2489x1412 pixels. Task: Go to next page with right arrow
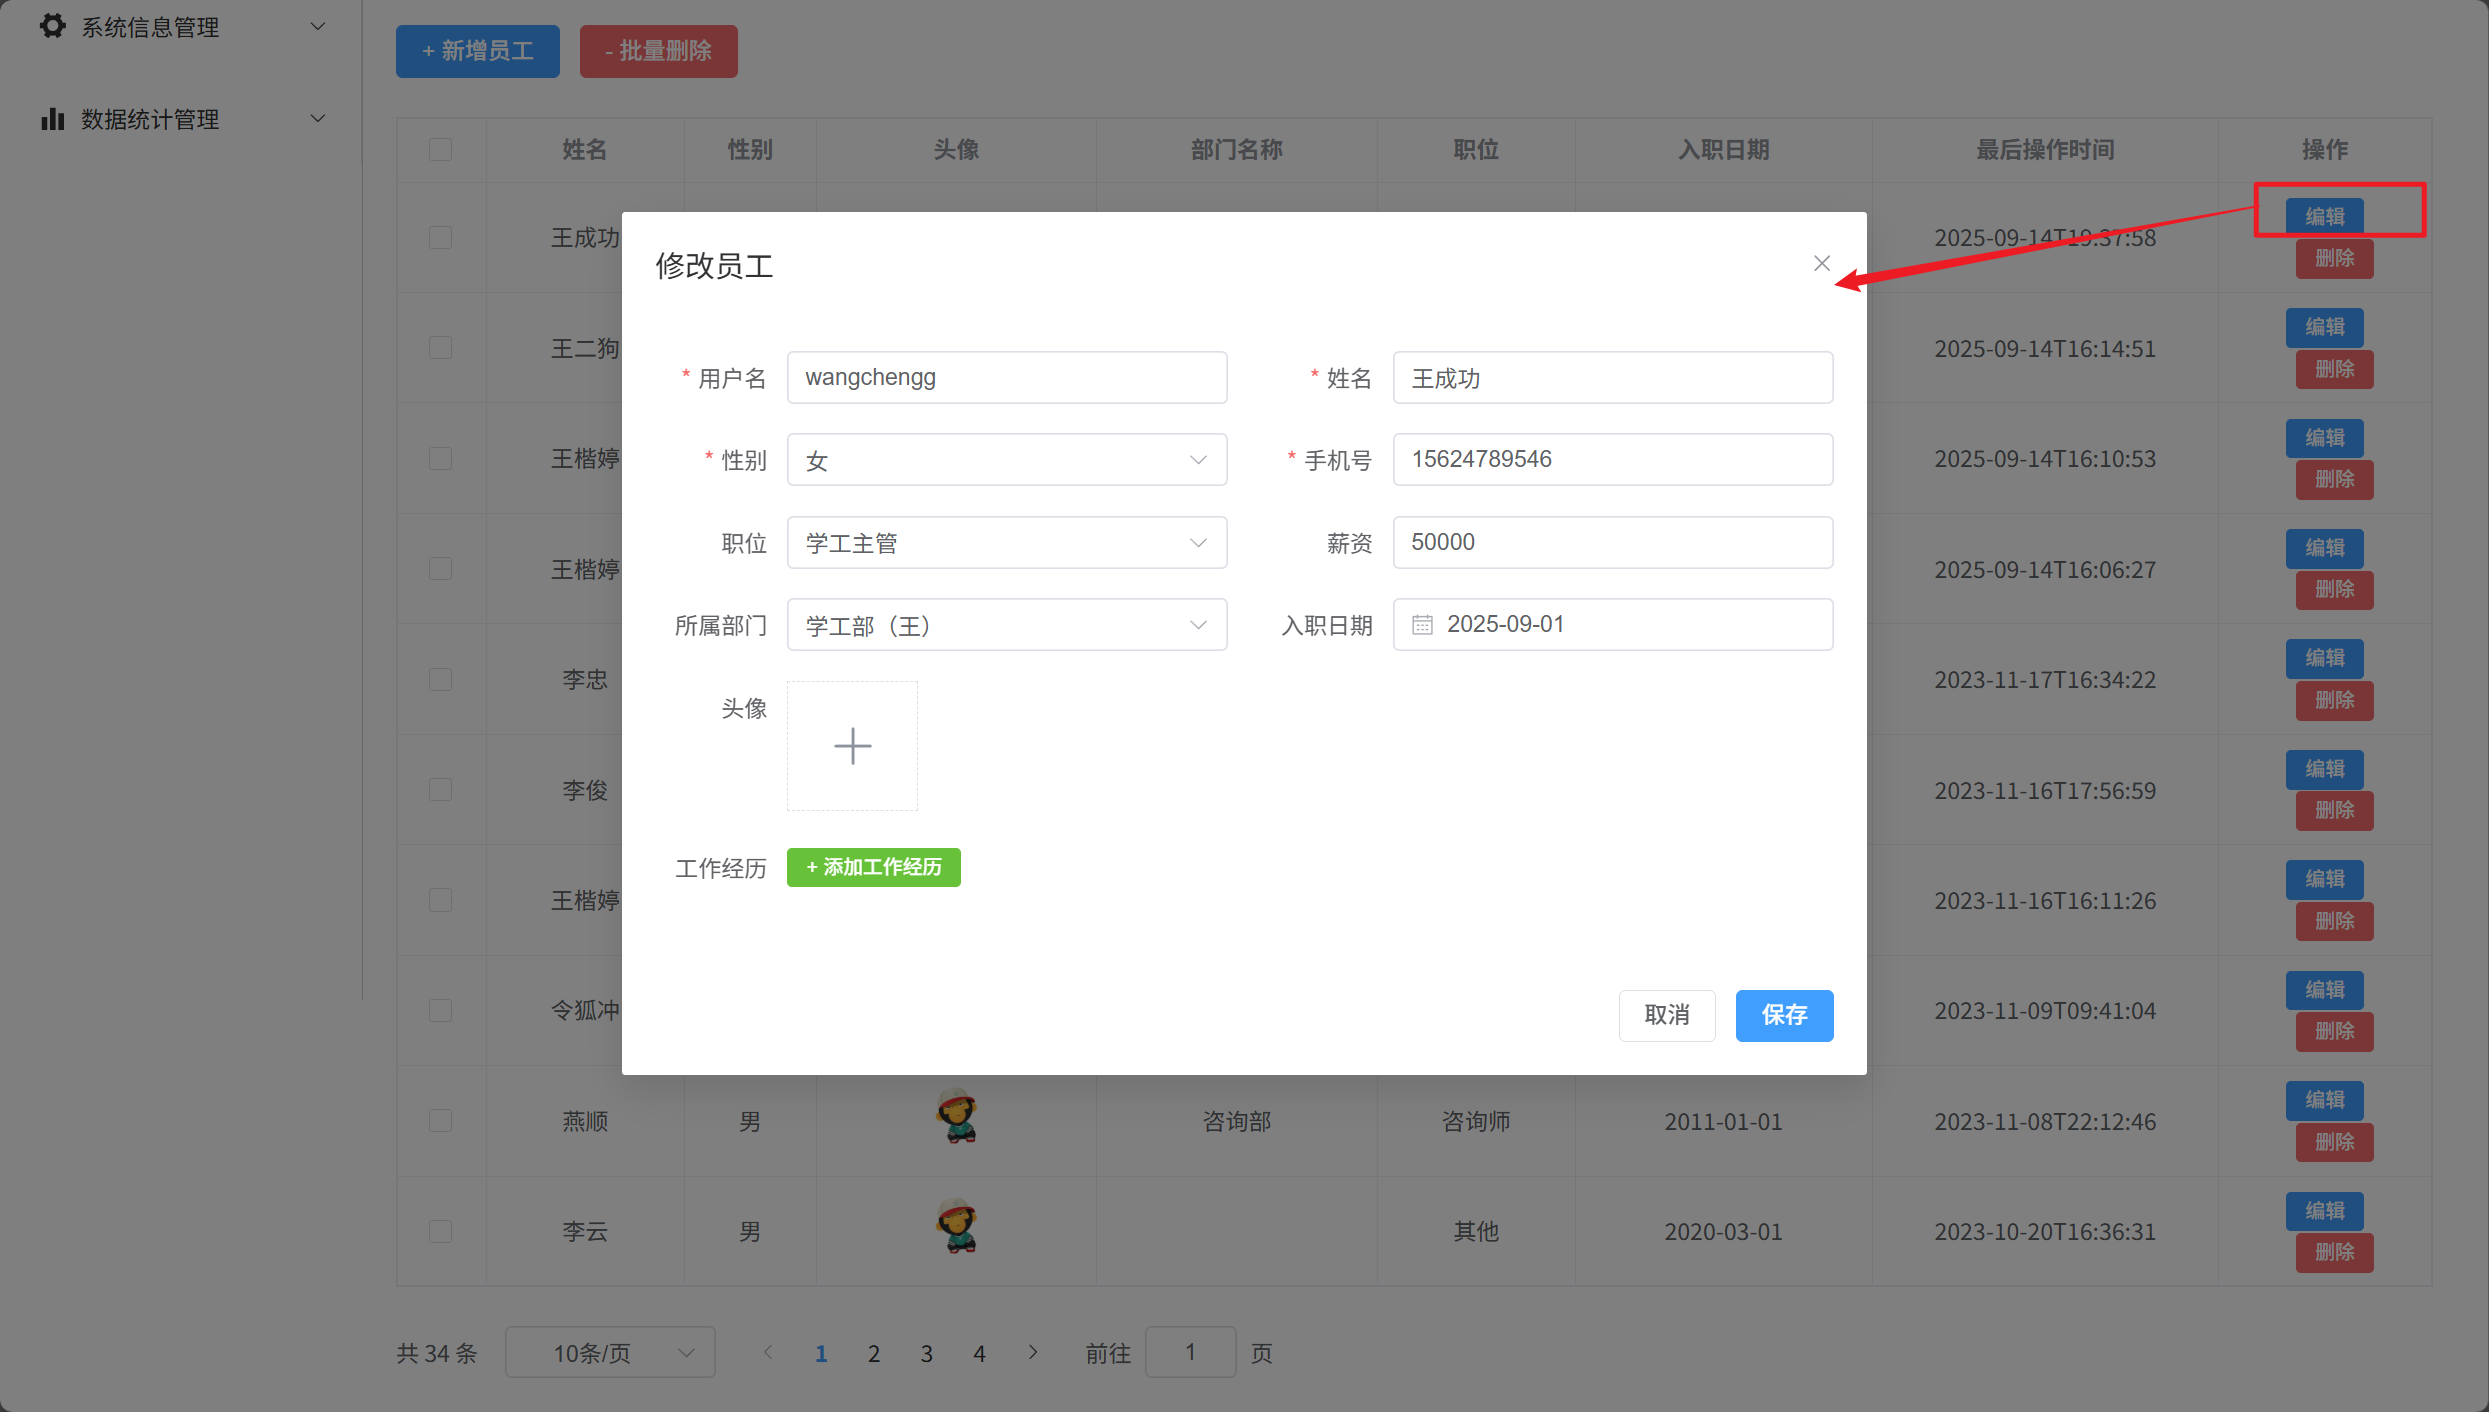click(1033, 1352)
